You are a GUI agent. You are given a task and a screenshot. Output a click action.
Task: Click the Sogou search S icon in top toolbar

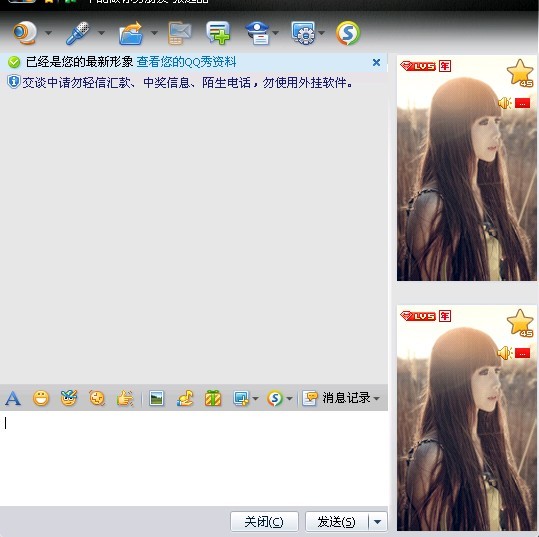(348, 33)
